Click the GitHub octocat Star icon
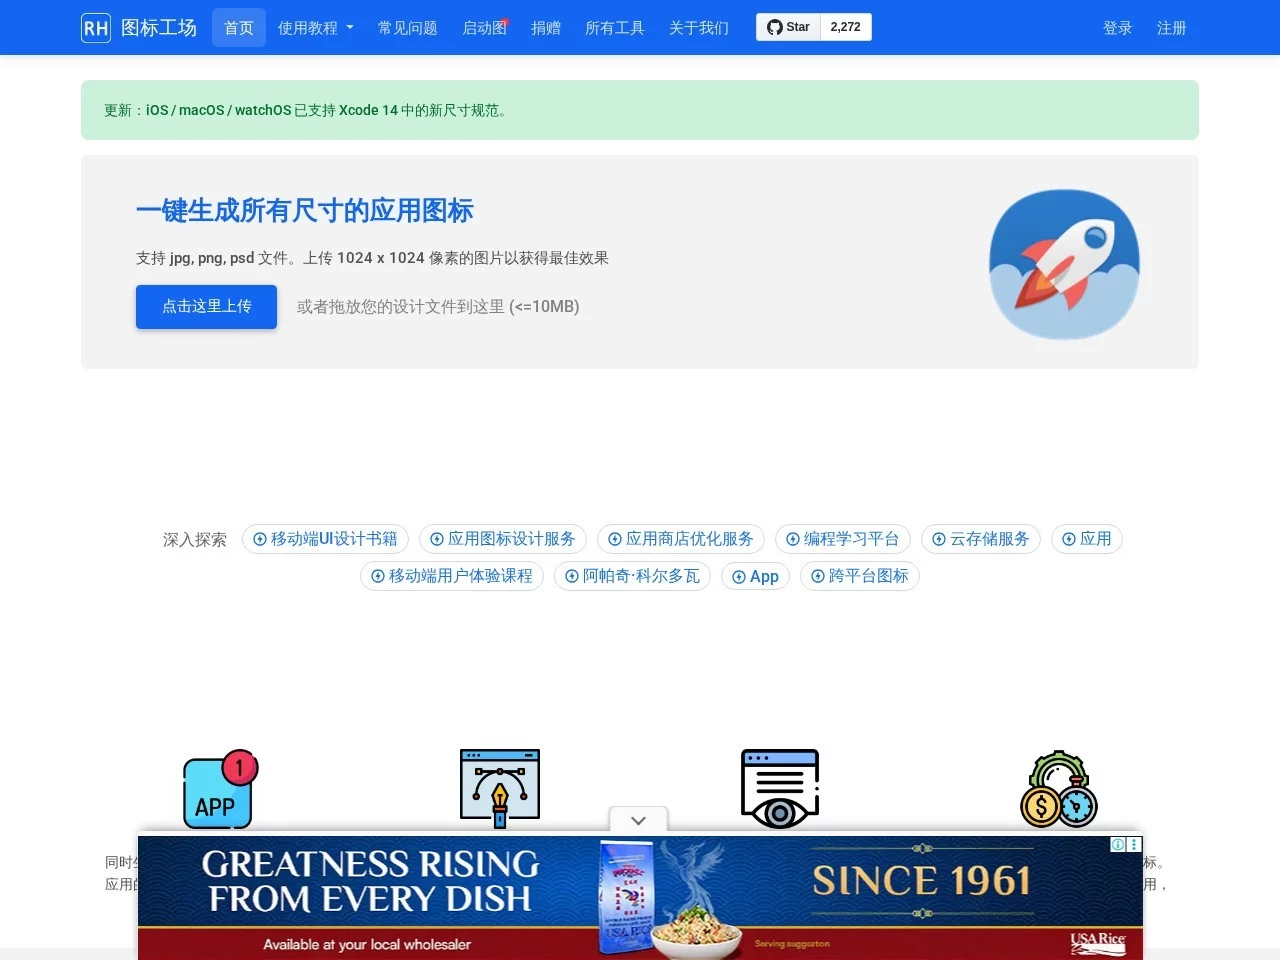The height and width of the screenshot is (960, 1280). [x=778, y=27]
